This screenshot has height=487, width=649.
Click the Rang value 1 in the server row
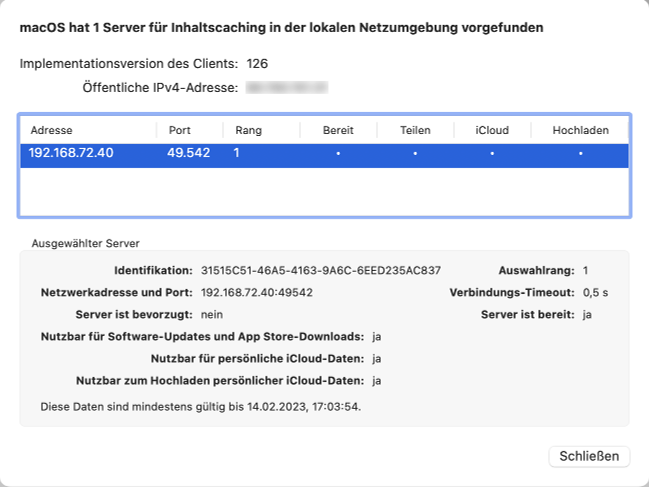click(236, 153)
